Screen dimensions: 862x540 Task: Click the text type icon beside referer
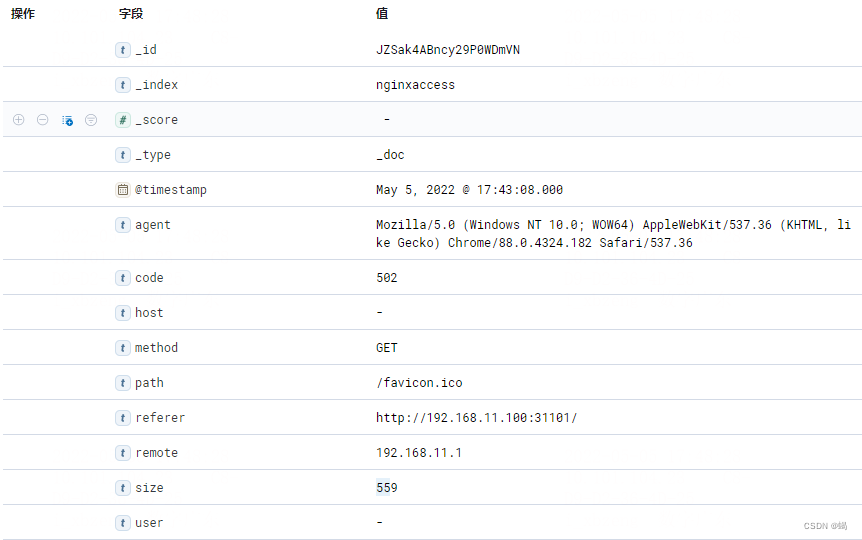(x=123, y=418)
